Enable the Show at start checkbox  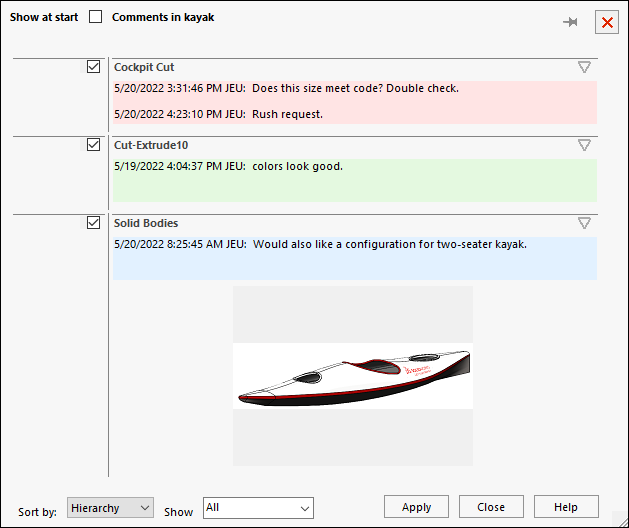coord(96,17)
